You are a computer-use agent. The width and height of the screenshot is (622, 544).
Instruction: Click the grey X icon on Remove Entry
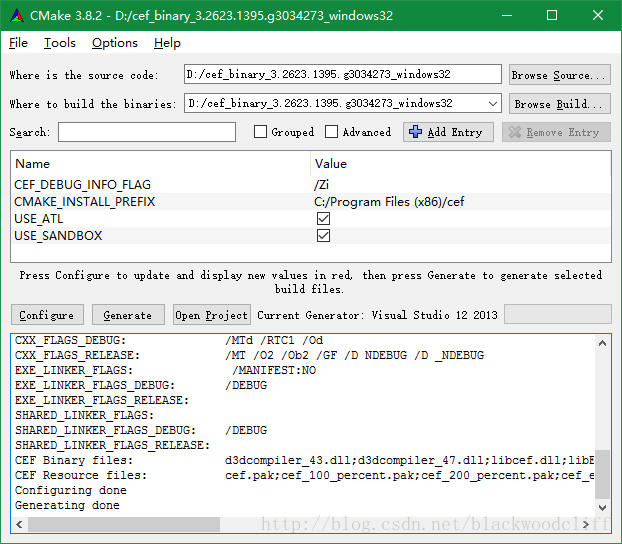pyautogui.click(x=514, y=132)
